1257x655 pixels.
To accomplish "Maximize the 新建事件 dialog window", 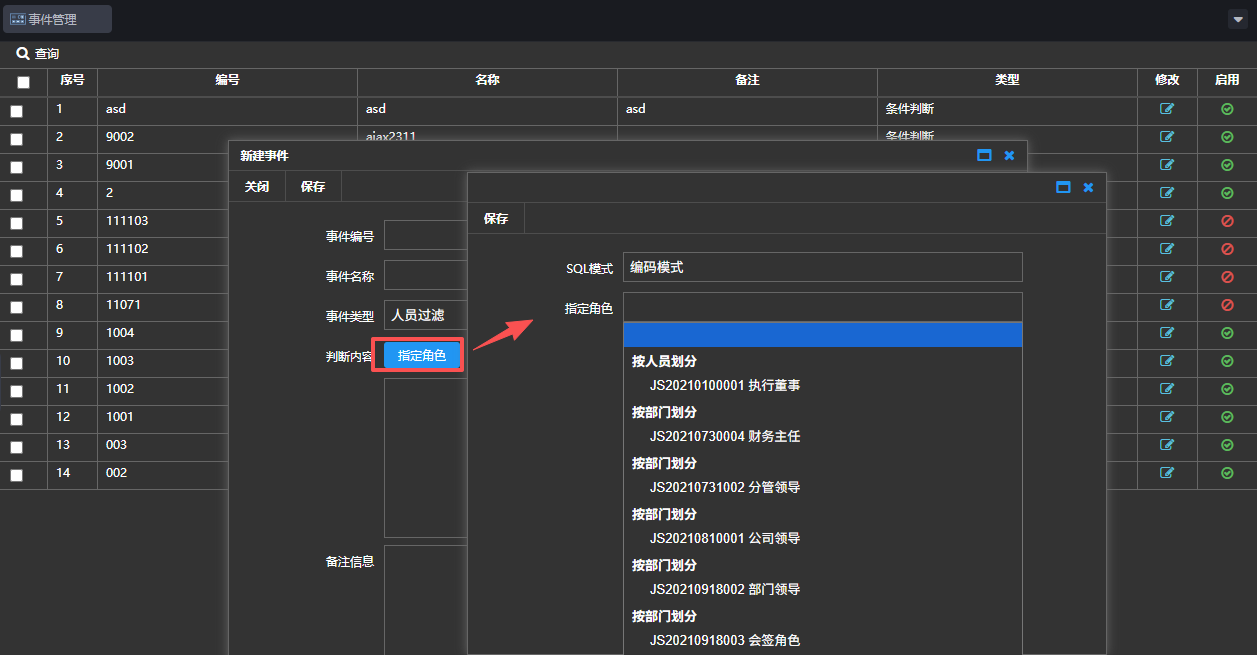I will pos(984,156).
